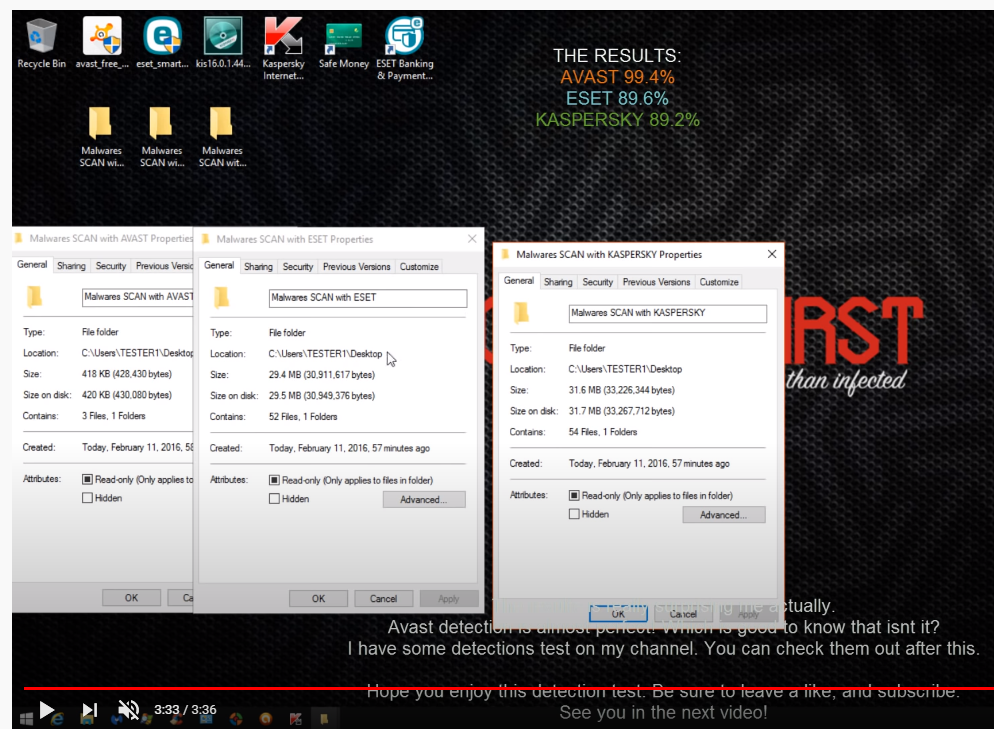Launch the Safe Money shortcut
This screenshot has width=994, height=729.
pos(344,44)
